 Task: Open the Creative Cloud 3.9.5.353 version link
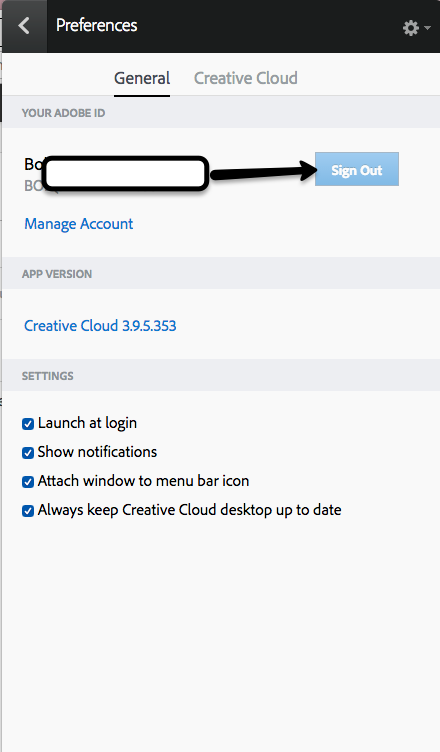tap(100, 326)
